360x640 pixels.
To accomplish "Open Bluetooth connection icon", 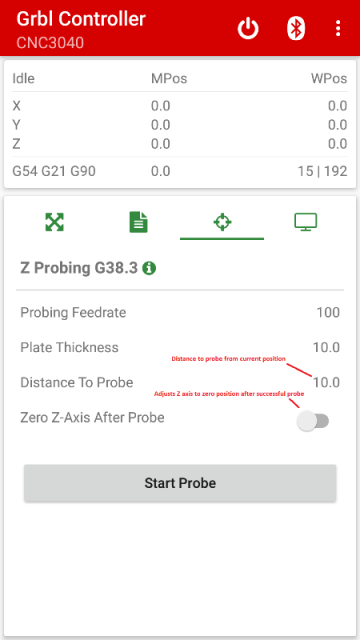I will (296, 29).
